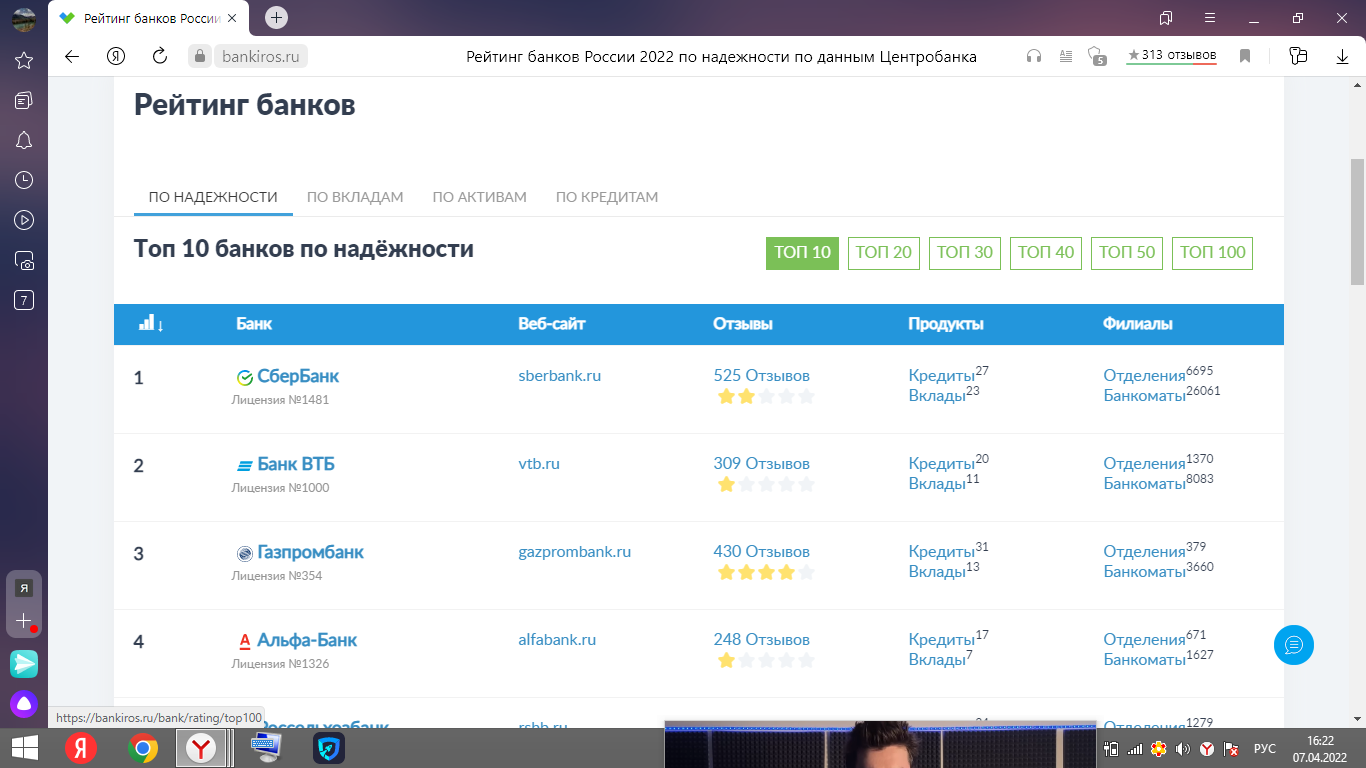Open the blue chat support bubble
The width and height of the screenshot is (1366, 768).
(x=1294, y=644)
